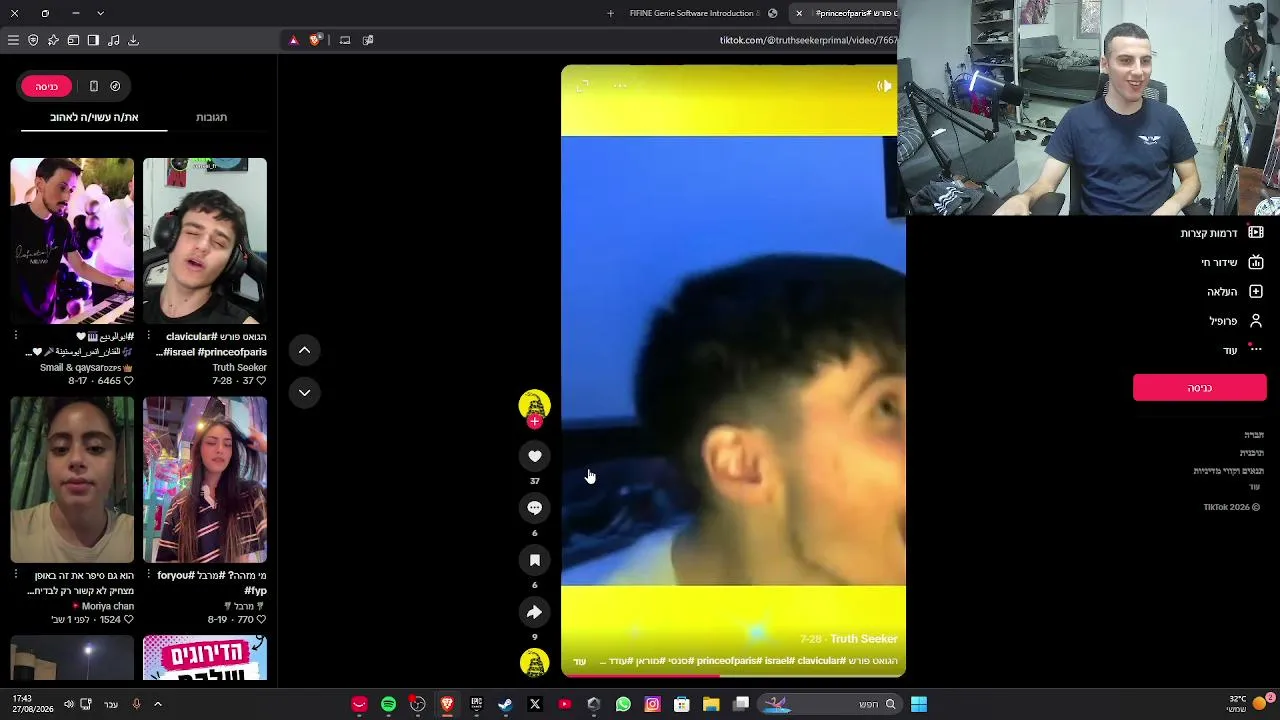Screen dimensions: 1280x720
Task: Toggle the browser sidebar panel
Action: 93,40
